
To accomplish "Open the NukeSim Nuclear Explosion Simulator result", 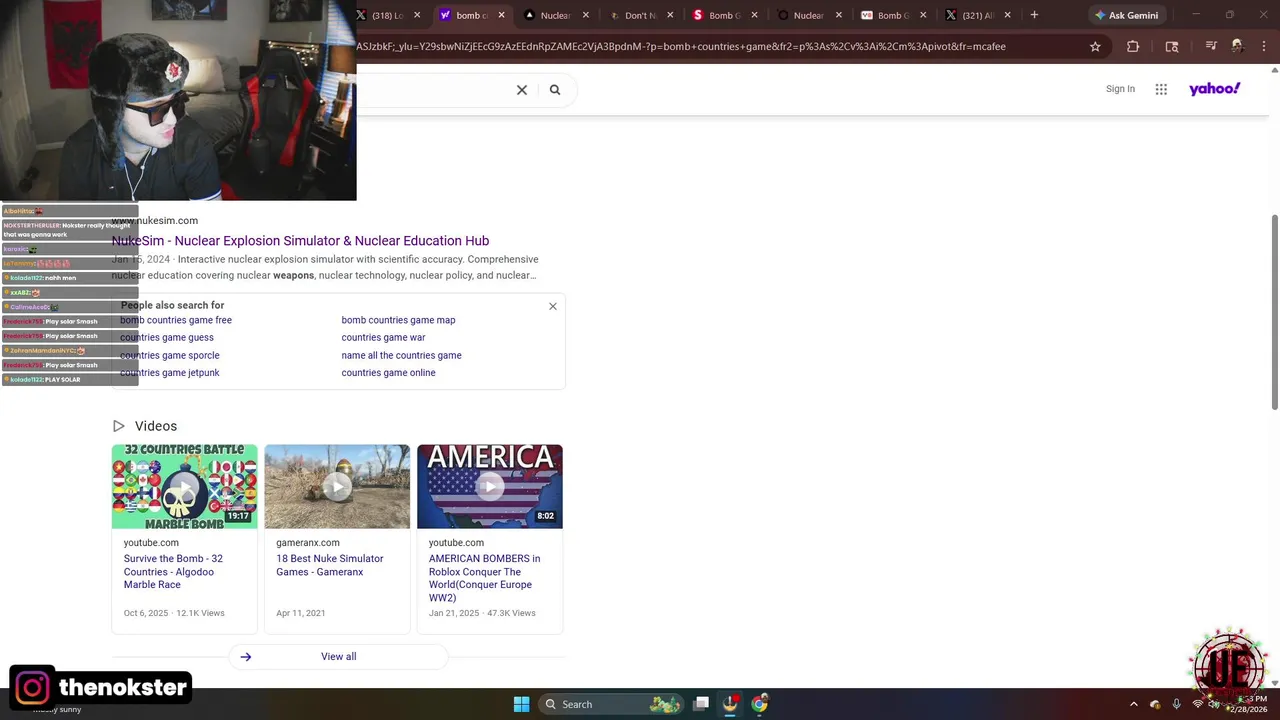I will pos(300,241).
